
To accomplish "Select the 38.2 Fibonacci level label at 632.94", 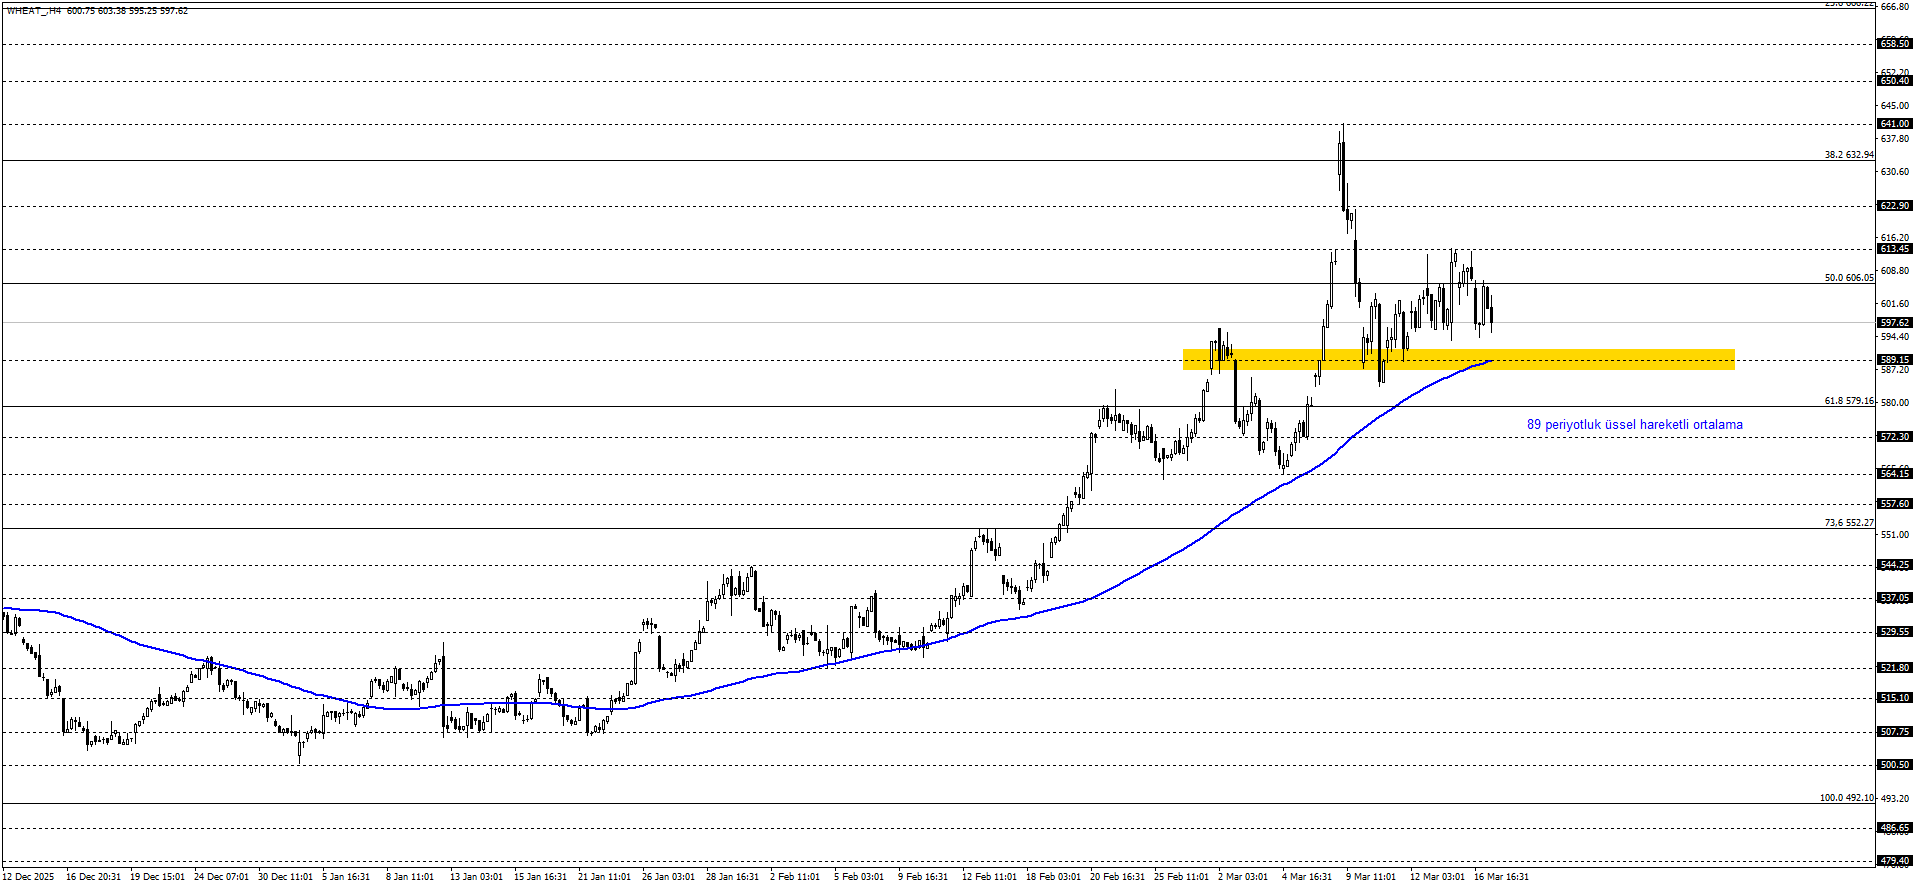I will coord(1849,155).
